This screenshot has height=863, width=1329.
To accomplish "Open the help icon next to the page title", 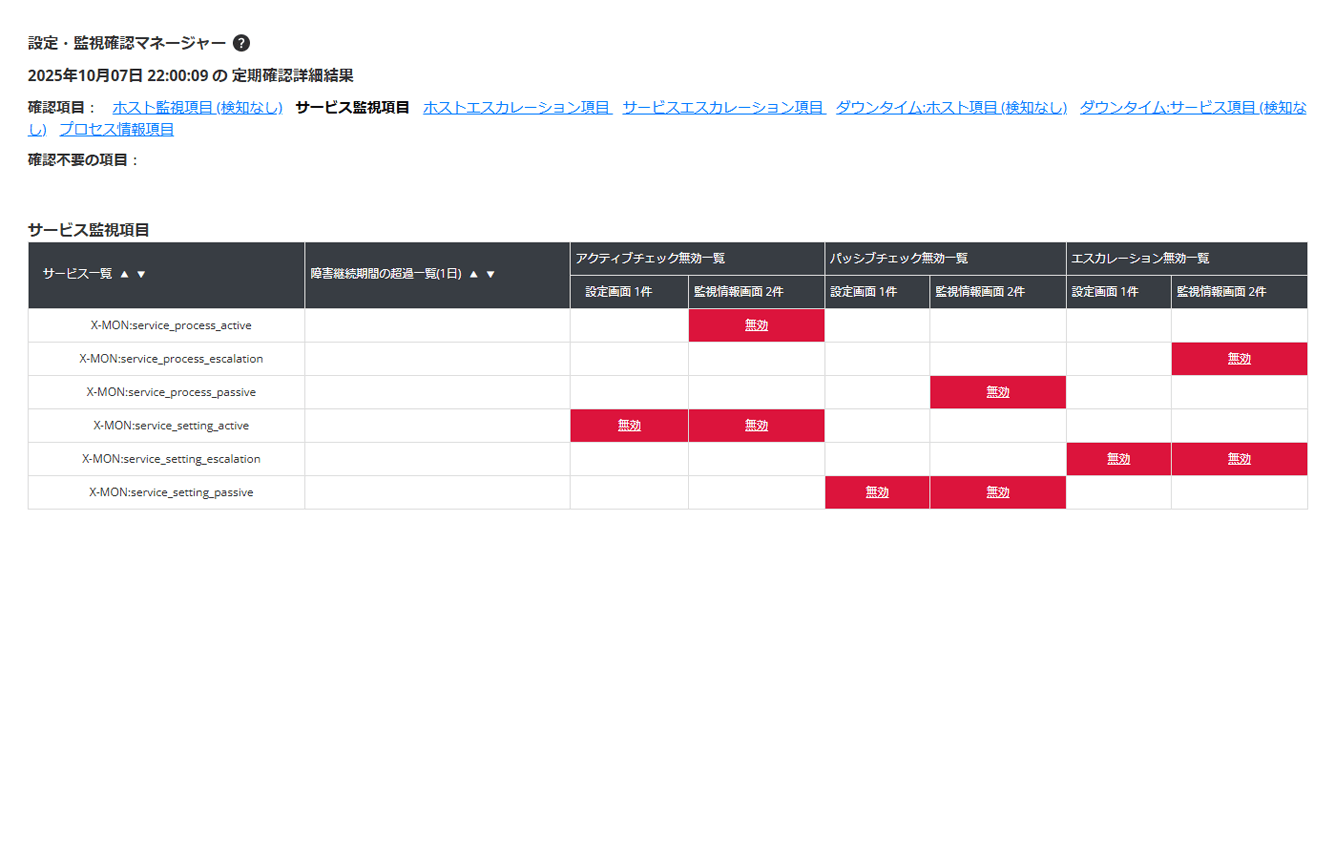I will click(x=240, y=43).
